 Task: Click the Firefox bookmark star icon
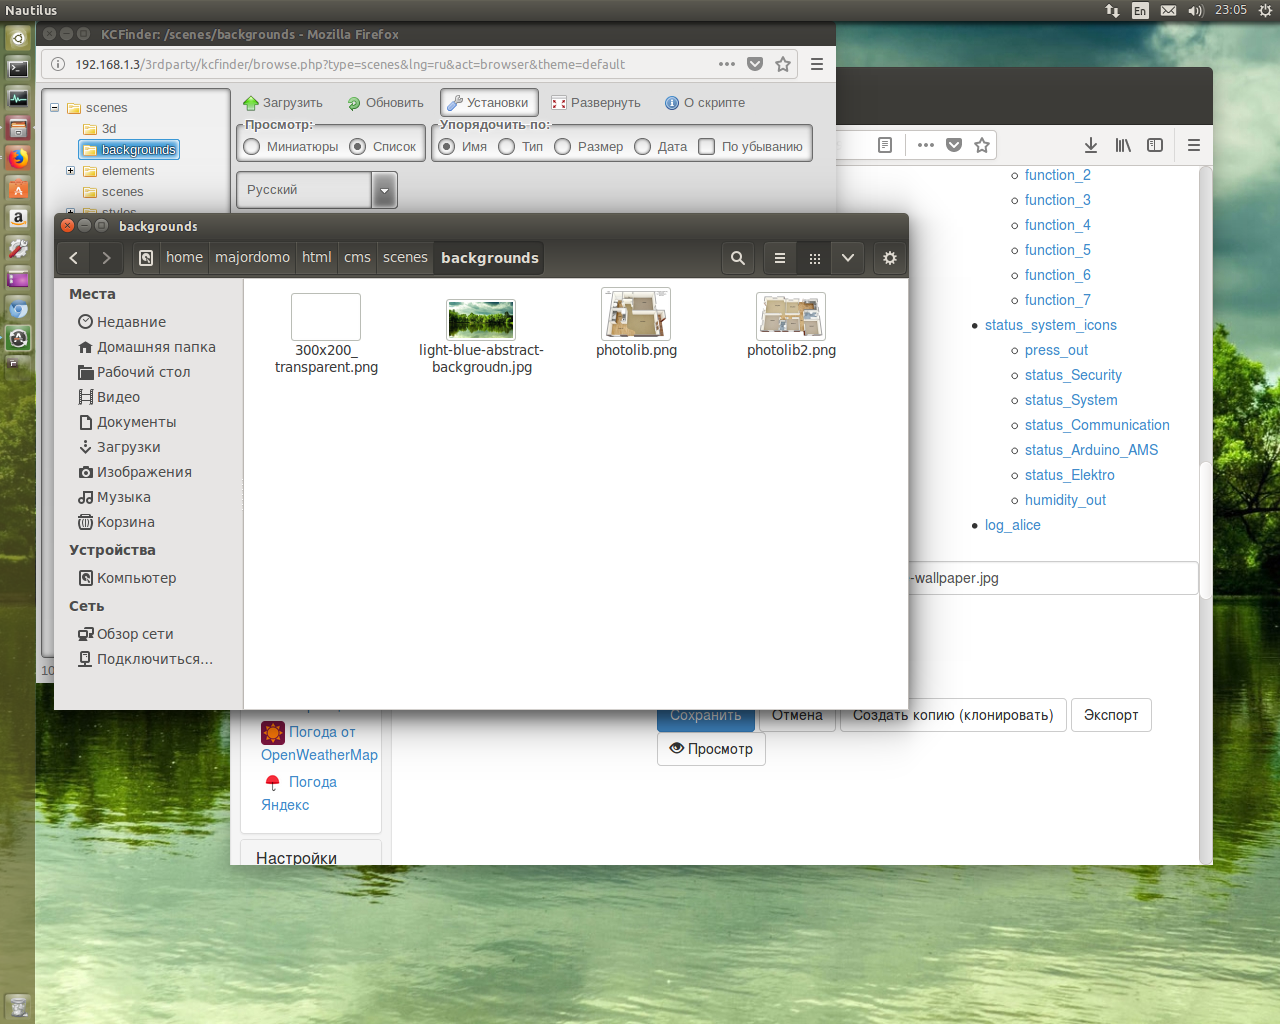(x=783, y=64)
